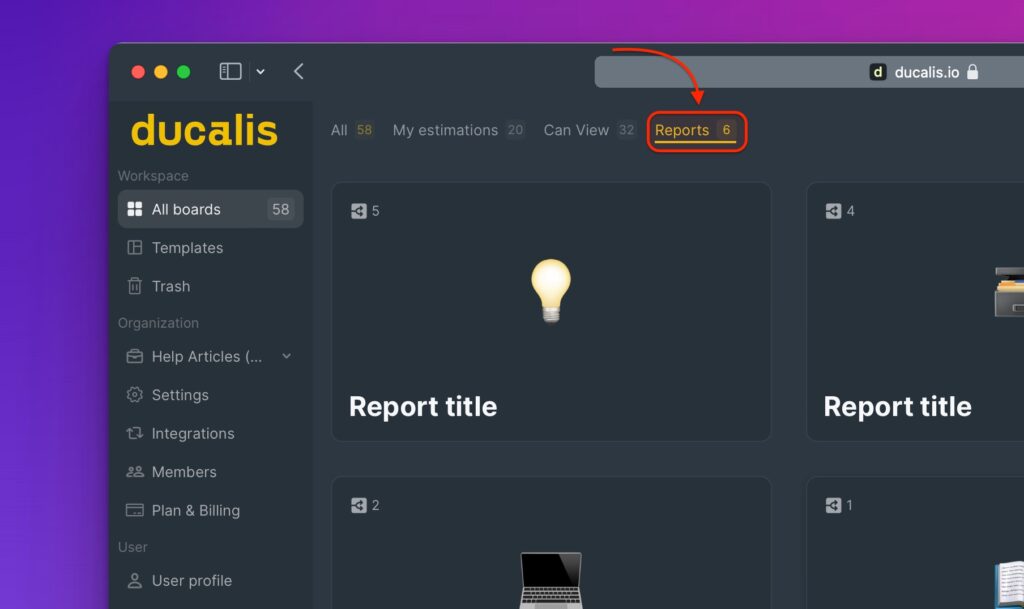Click the share icon on the lightbulb report
This screenshot has width=1024, height=609.
click(x=357, y=210)
